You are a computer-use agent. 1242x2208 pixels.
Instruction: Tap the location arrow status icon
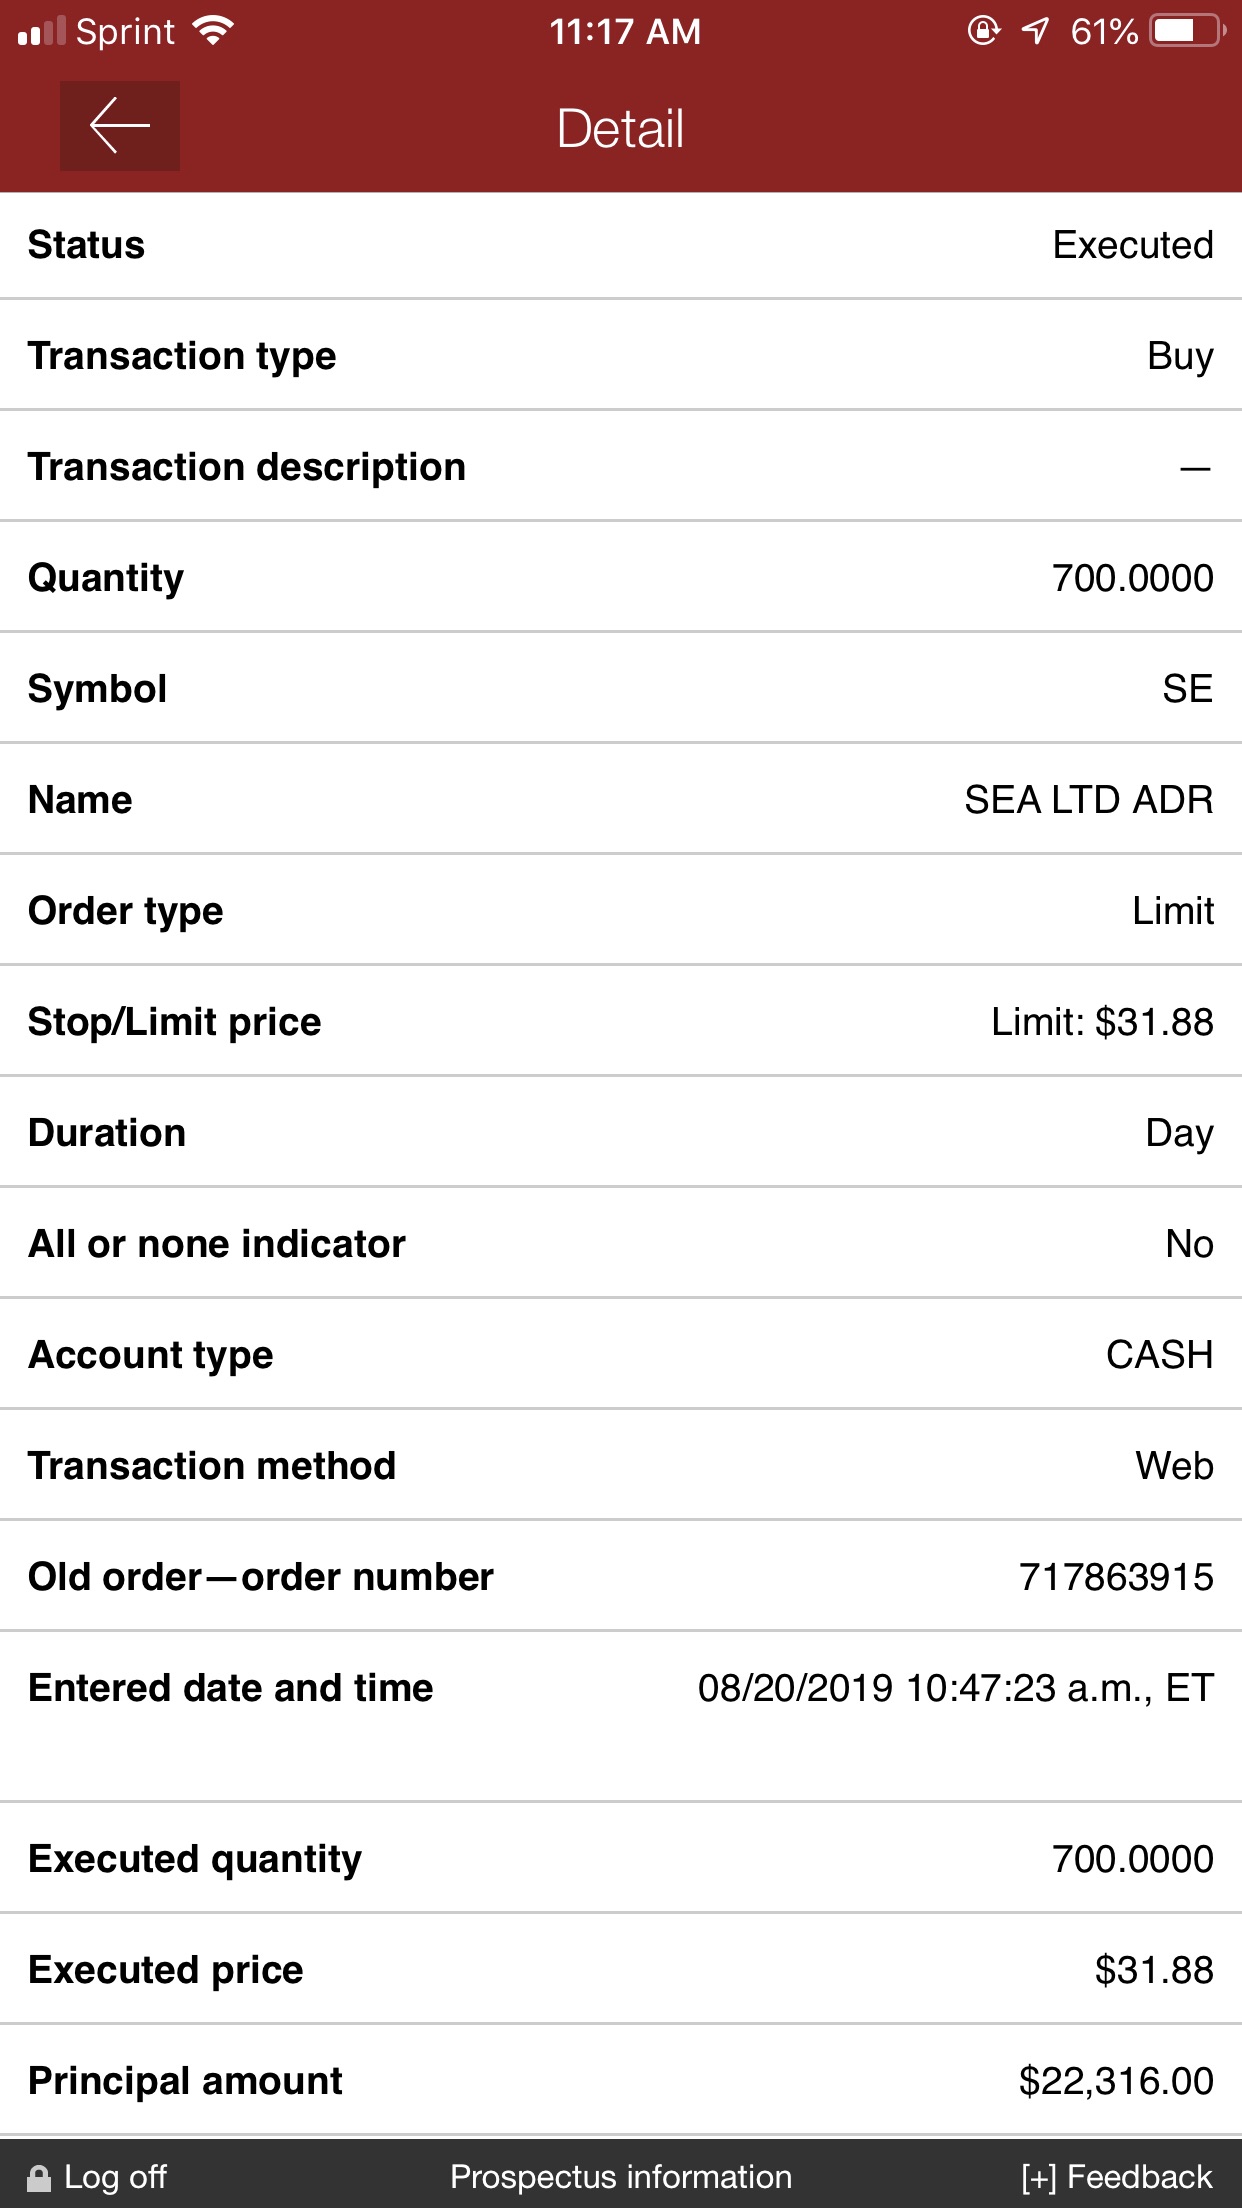point(1036,31)
